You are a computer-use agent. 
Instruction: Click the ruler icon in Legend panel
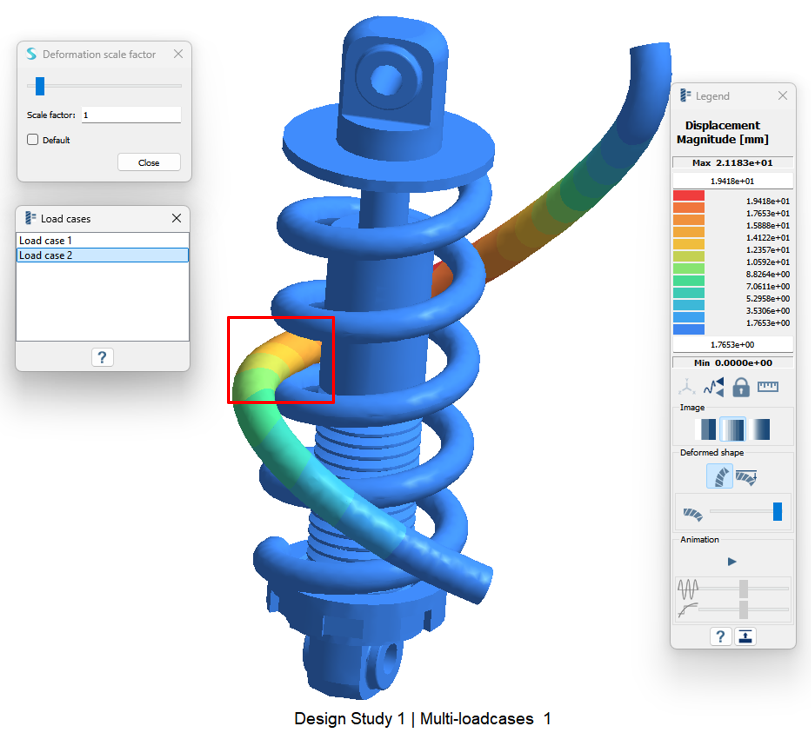click(x=768, y=387)
